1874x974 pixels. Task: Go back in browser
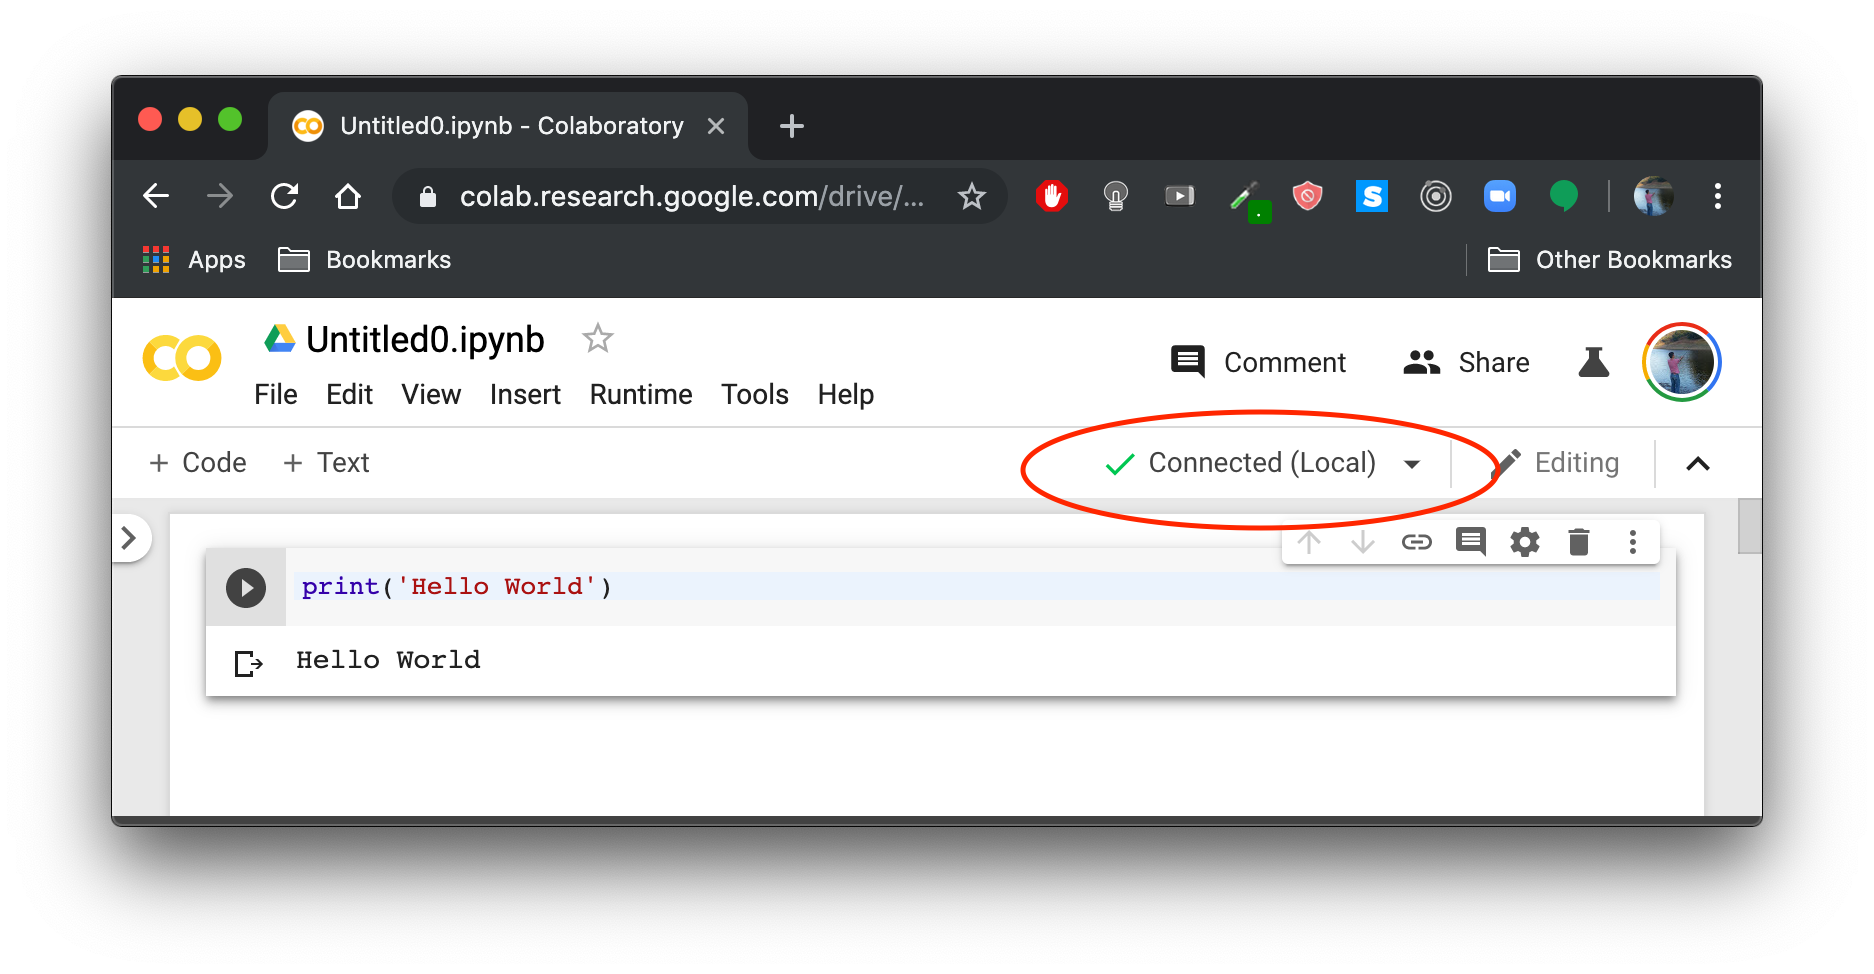157,196
